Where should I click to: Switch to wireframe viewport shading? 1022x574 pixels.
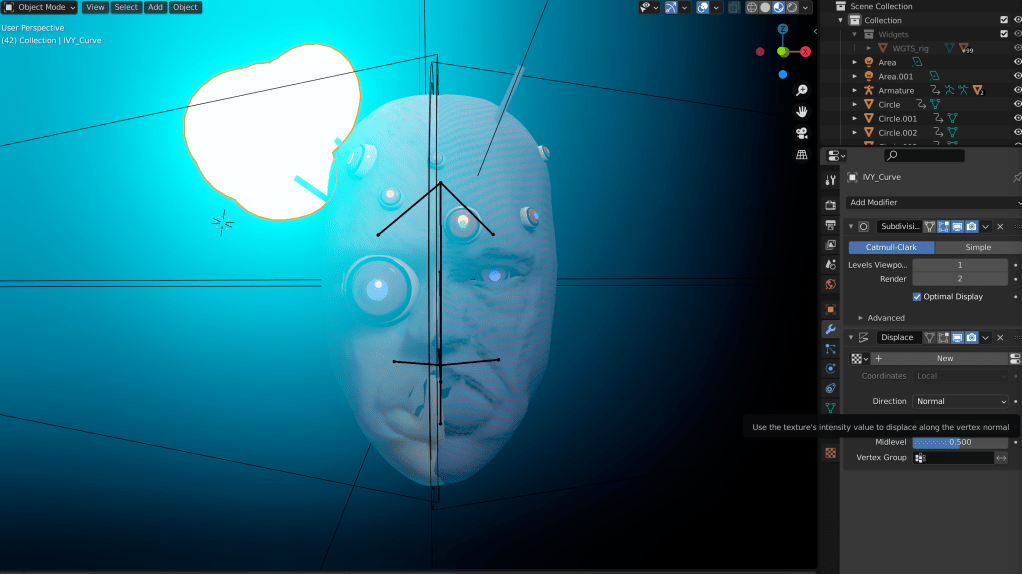(x=750, y=7)
